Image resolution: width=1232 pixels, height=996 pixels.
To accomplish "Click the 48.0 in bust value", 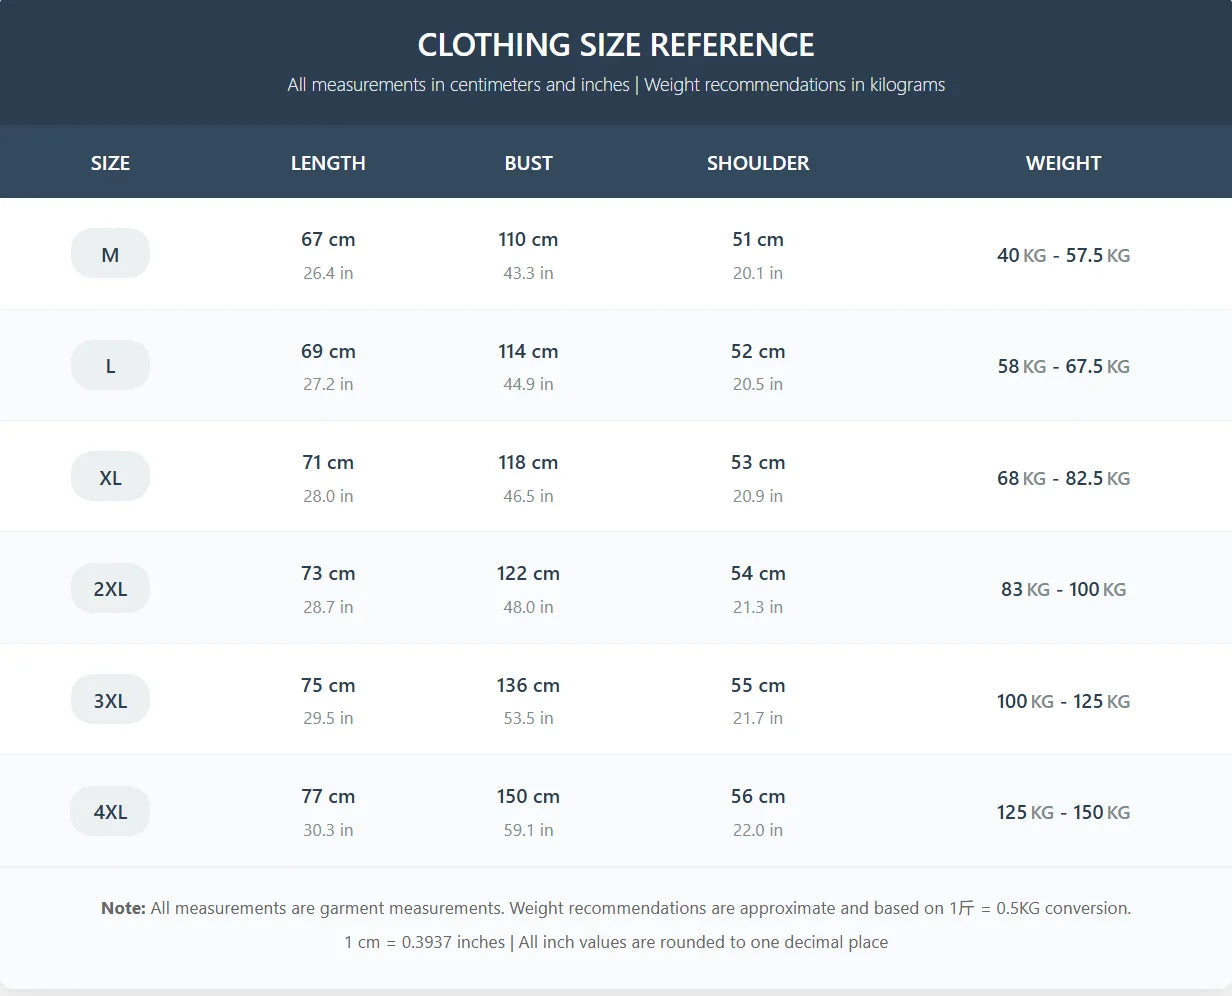I will [528, 607].
